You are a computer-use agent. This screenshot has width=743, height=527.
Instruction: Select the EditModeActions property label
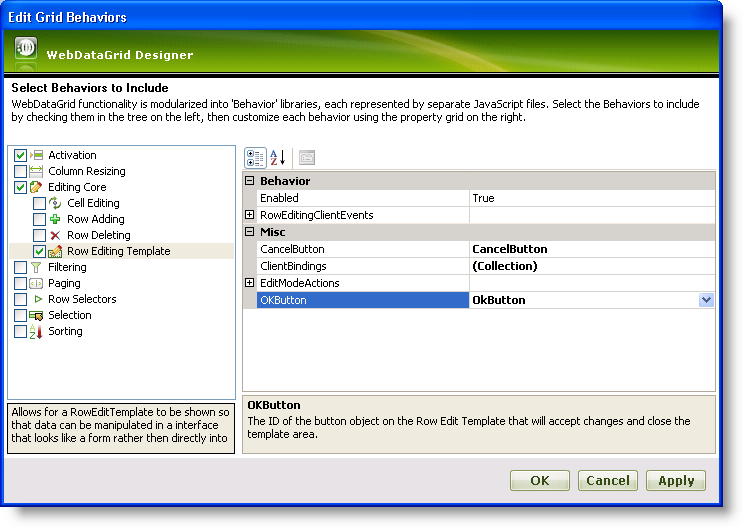tap(299, 283)
